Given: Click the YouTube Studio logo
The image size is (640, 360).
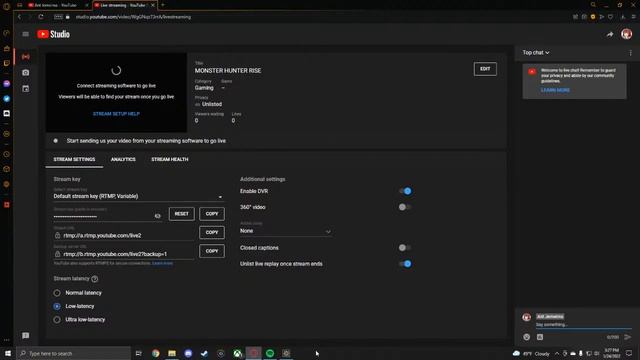Looking at the screenshot, I should click(x=53, y=34).
